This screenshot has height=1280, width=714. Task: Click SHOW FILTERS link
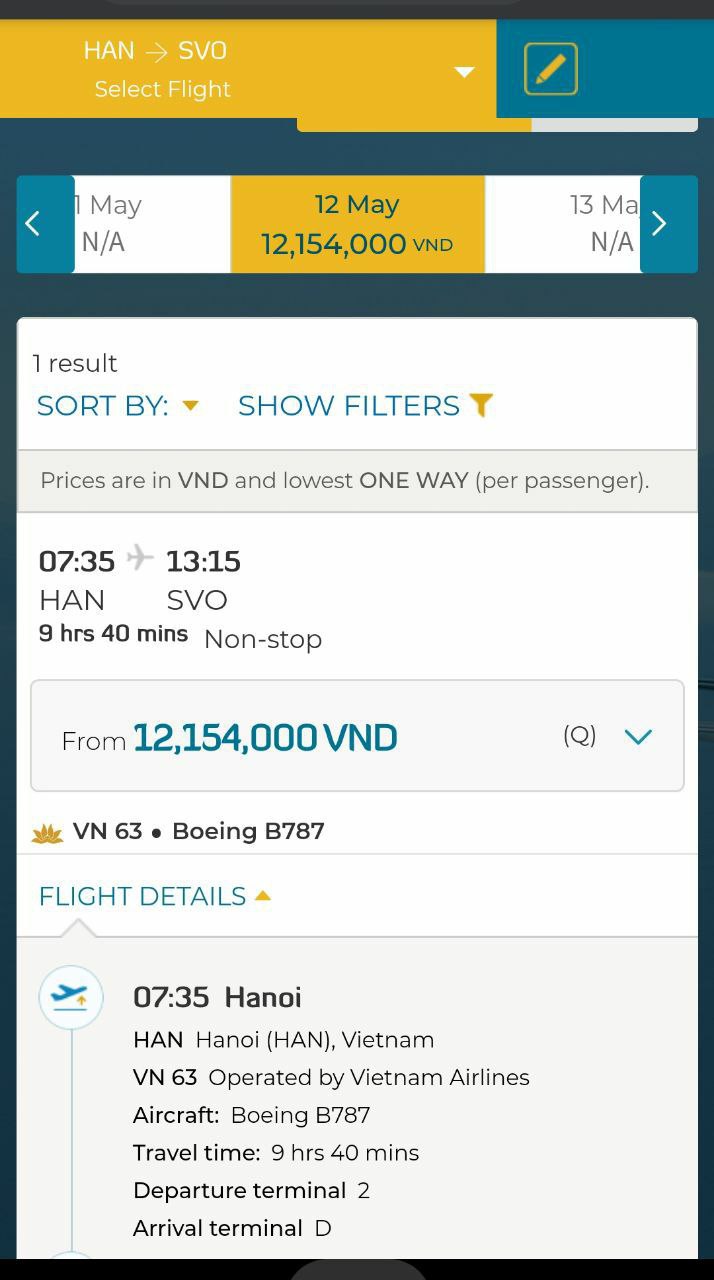[349, 405]
